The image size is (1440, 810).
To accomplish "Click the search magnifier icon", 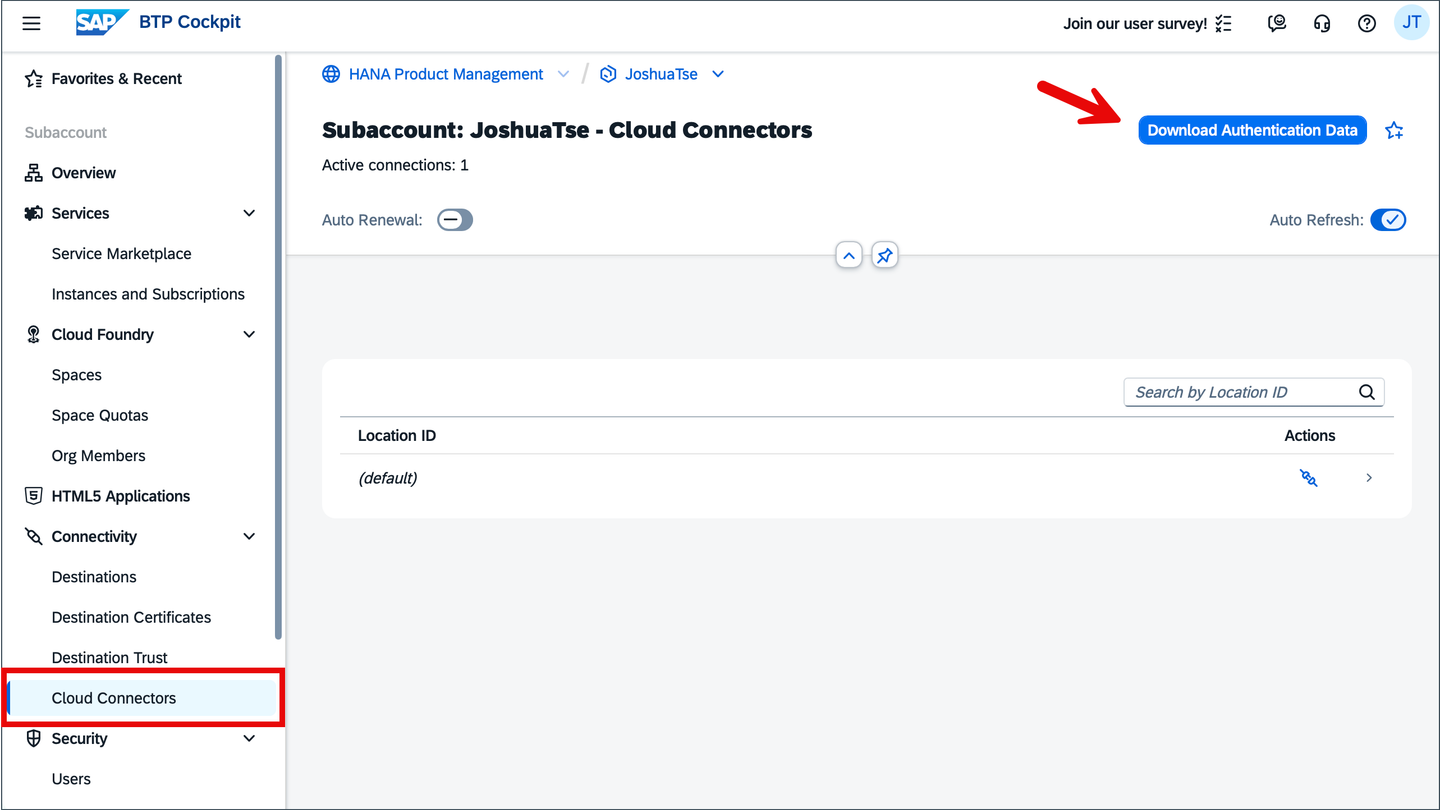I will [1367, 392].
